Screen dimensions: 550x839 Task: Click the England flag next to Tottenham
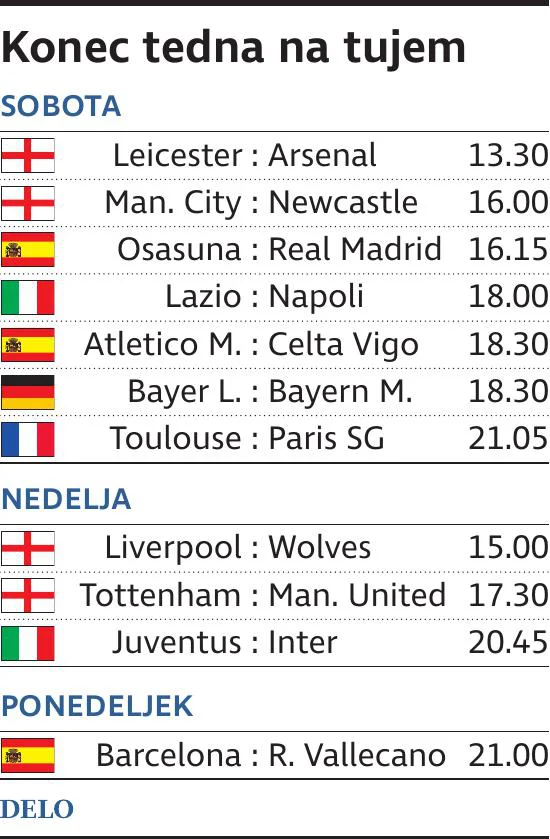pyautogui.click(x=28, y=595)
